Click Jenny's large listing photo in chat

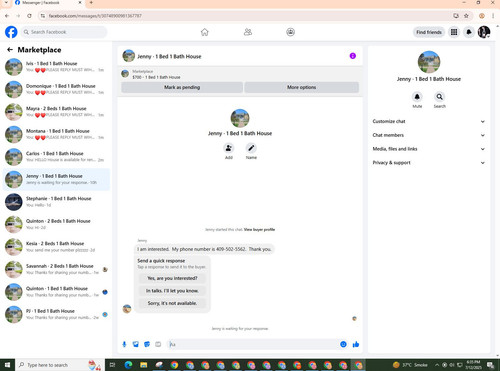[x=240, y=118]
